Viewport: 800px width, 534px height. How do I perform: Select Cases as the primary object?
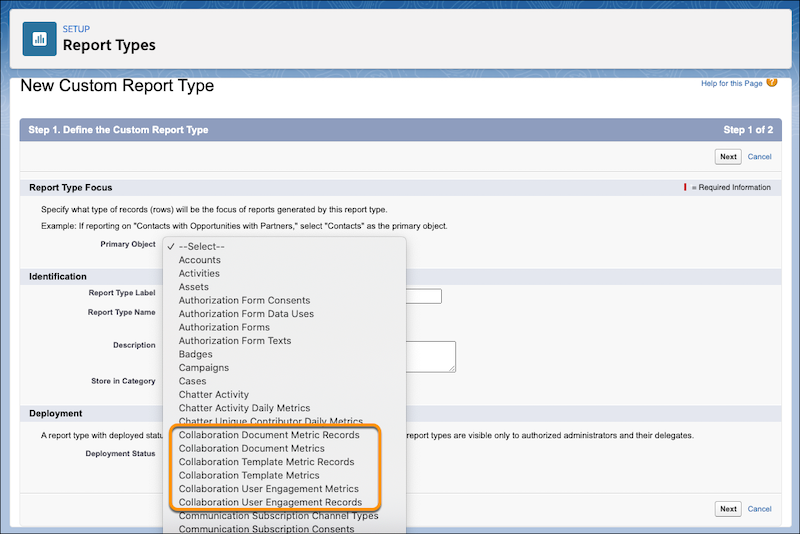coord(284,381)
